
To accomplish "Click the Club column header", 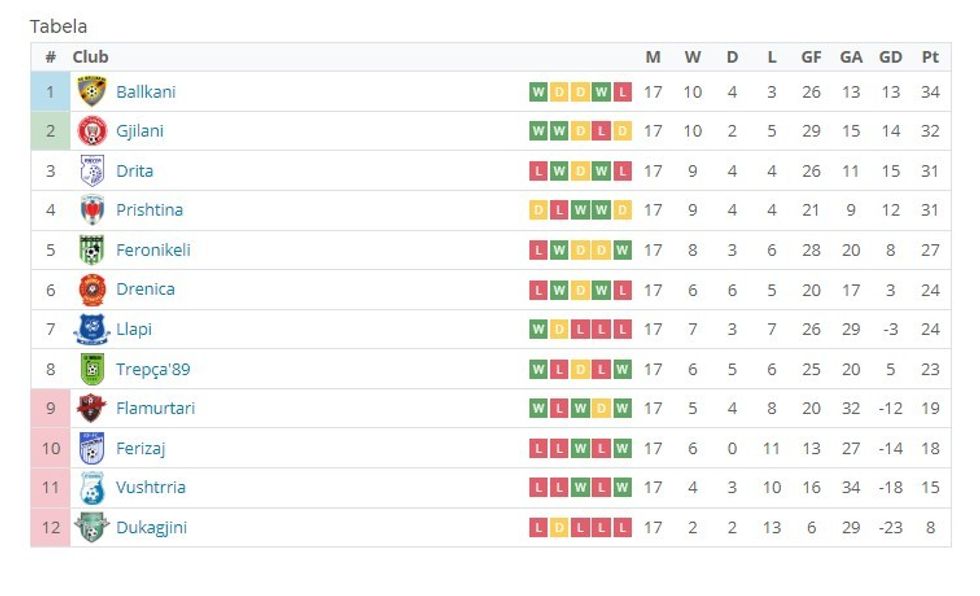I will pyautogui.click(x=90, y=57).
